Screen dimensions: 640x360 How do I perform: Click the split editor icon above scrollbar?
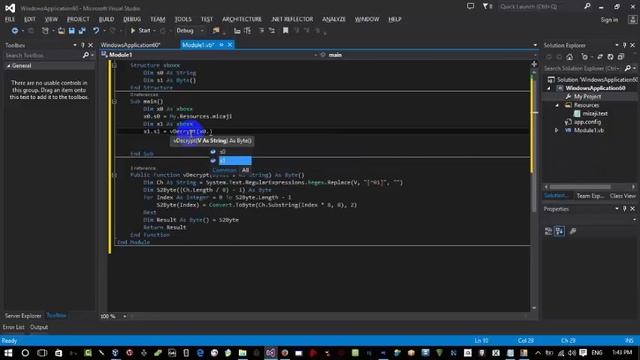pyautogui.click(x=534, y=64)
